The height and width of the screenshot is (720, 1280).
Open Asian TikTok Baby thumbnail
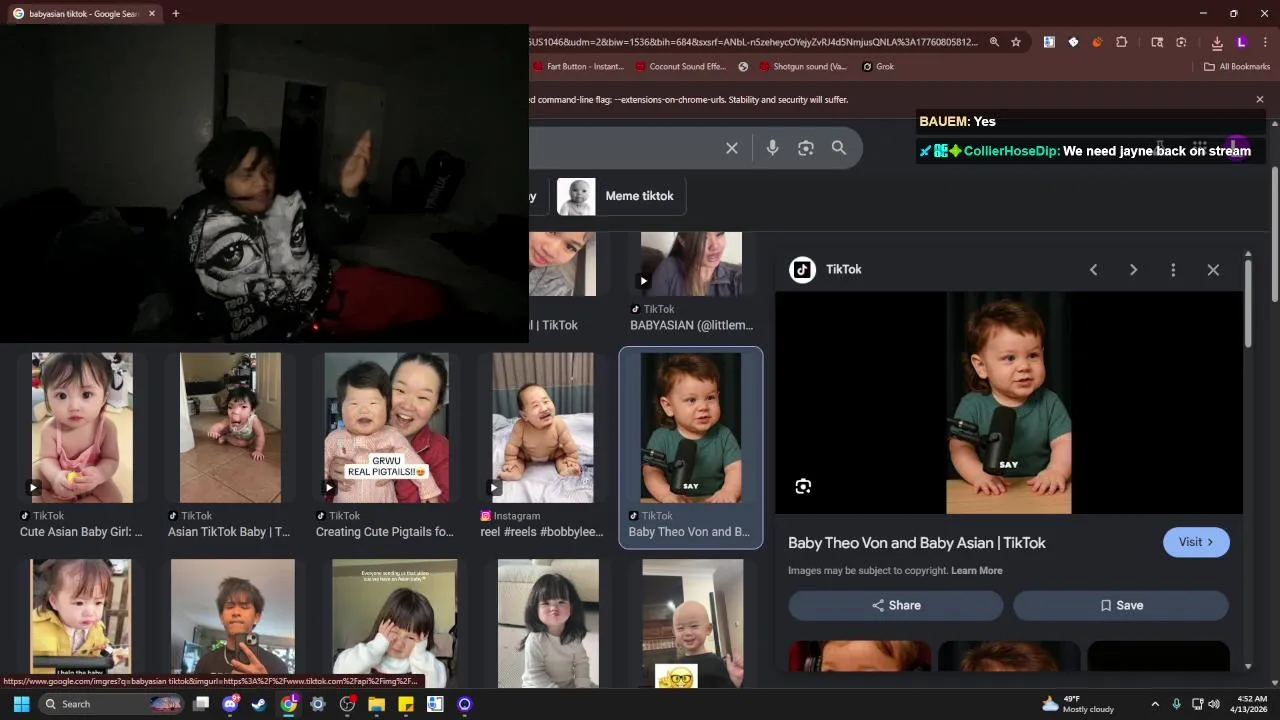230,428
